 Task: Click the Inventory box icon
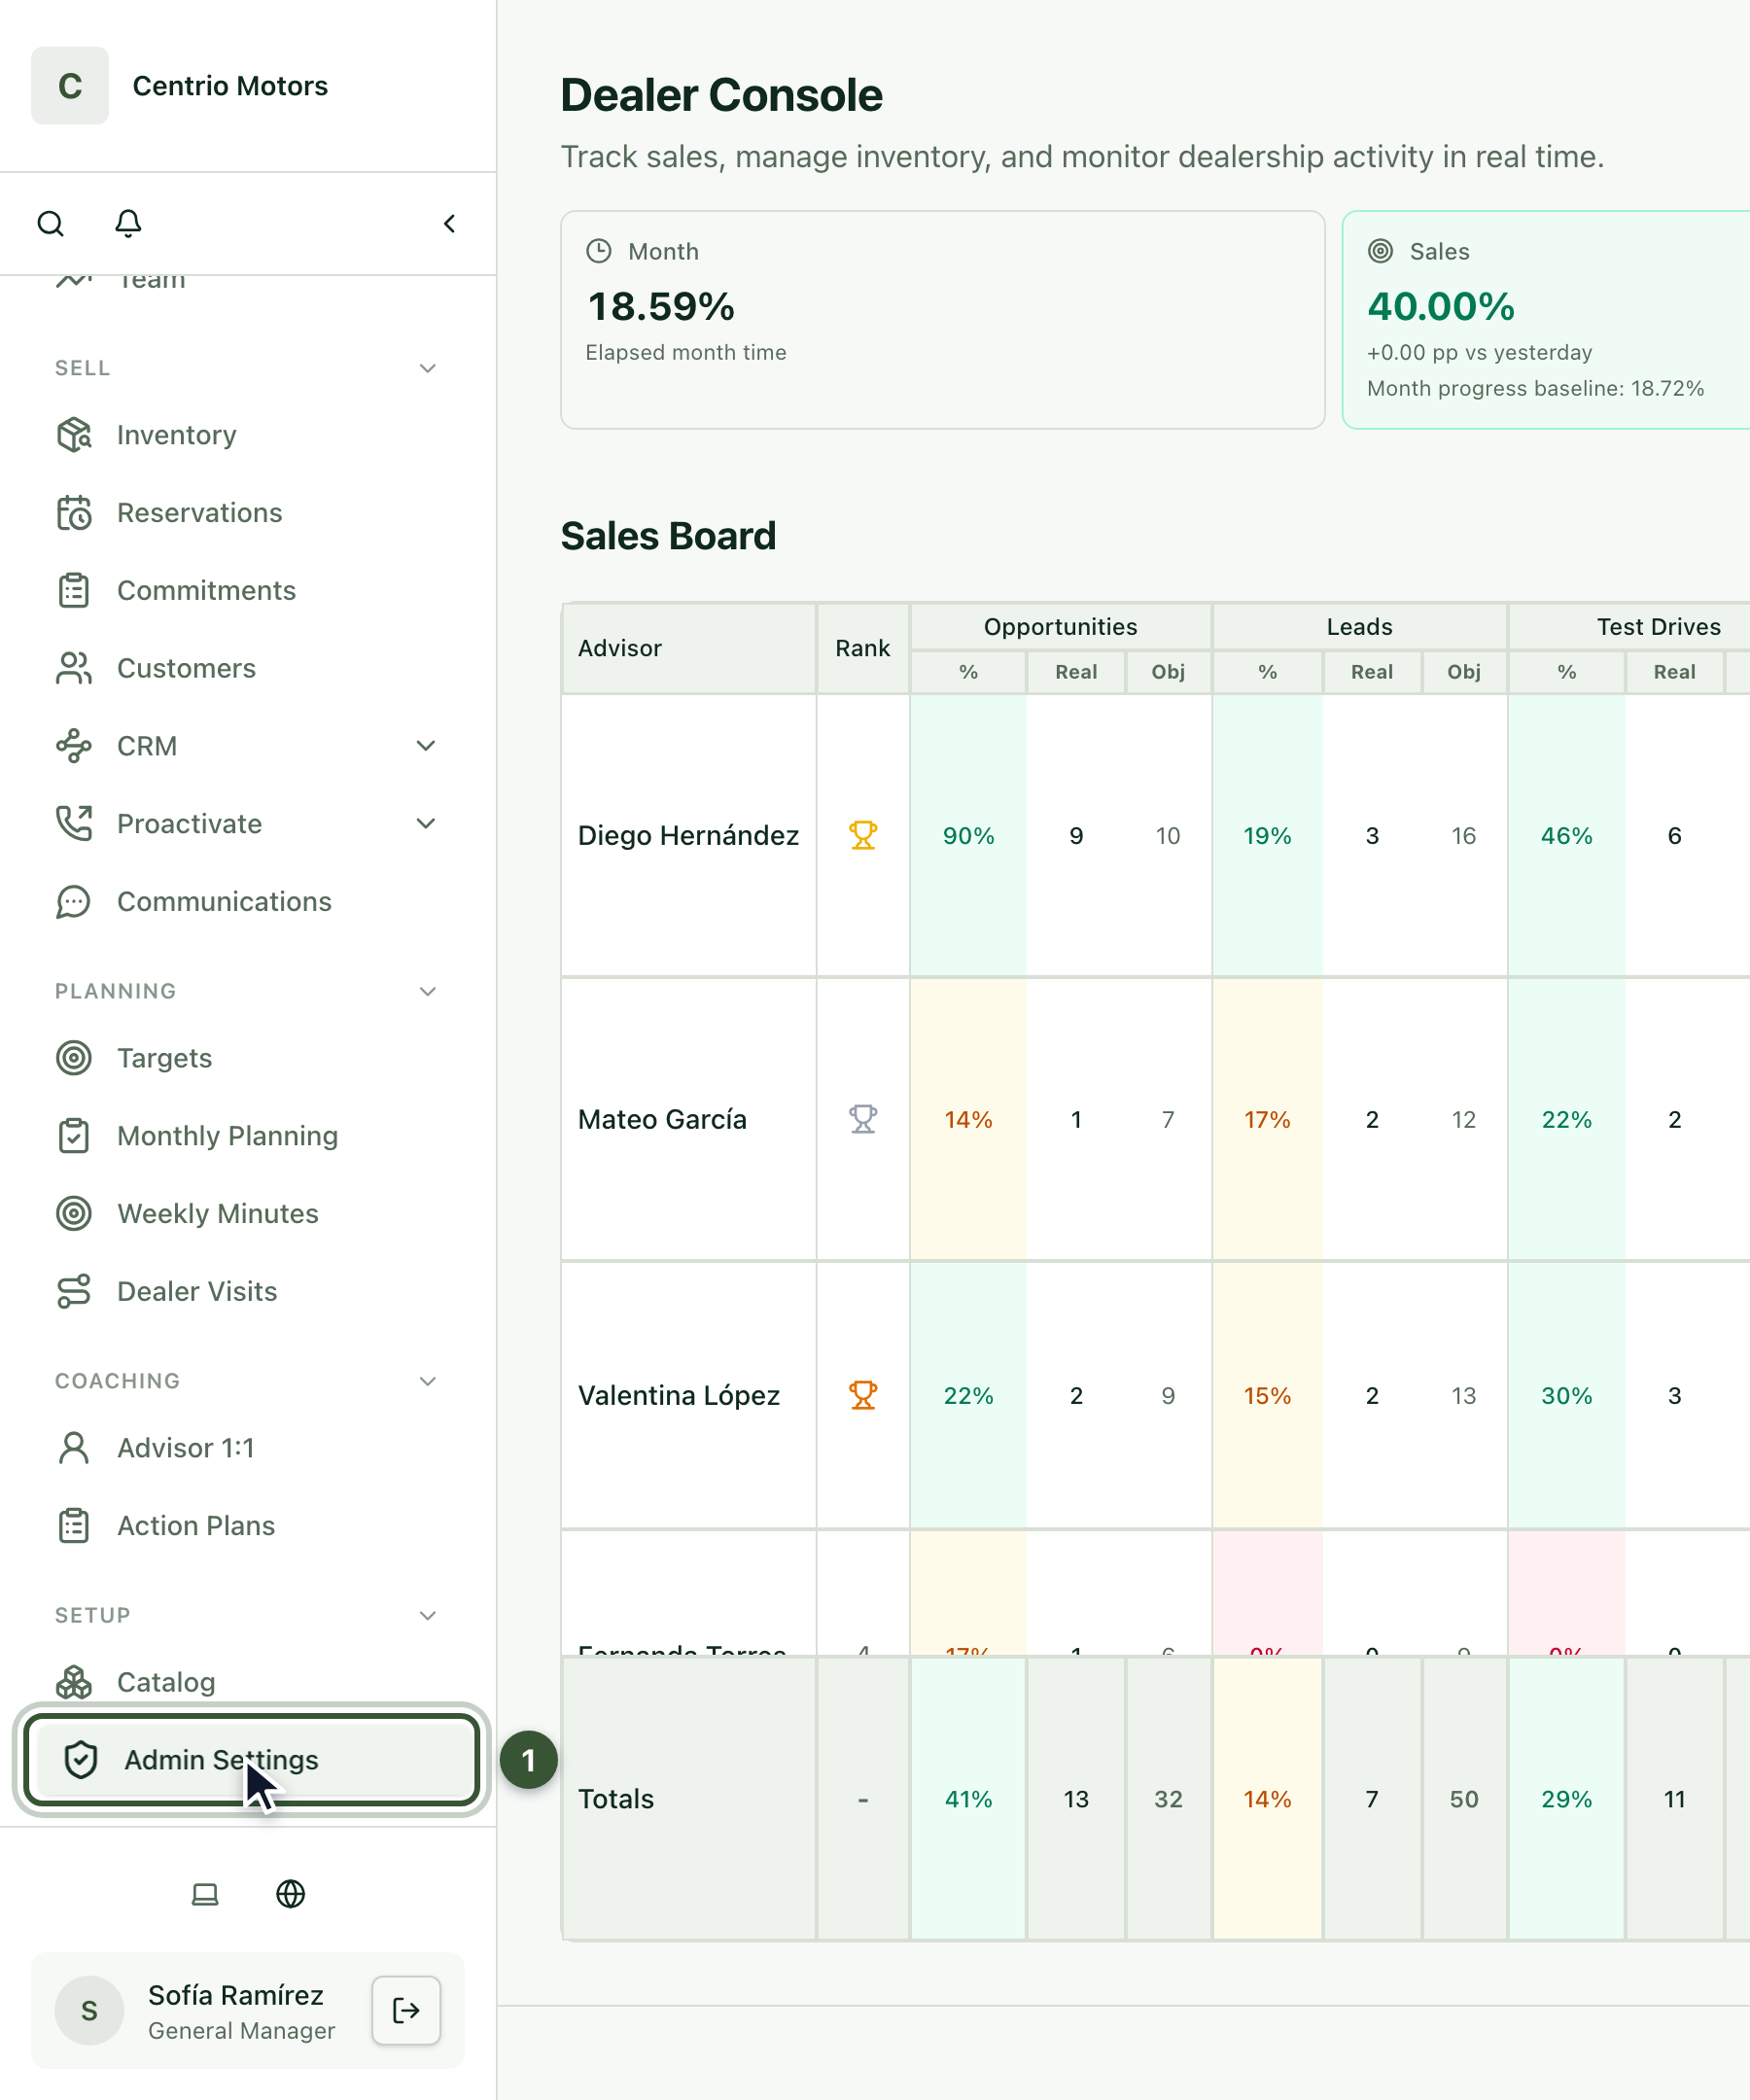pyautogui.click(x=74, y=435)
